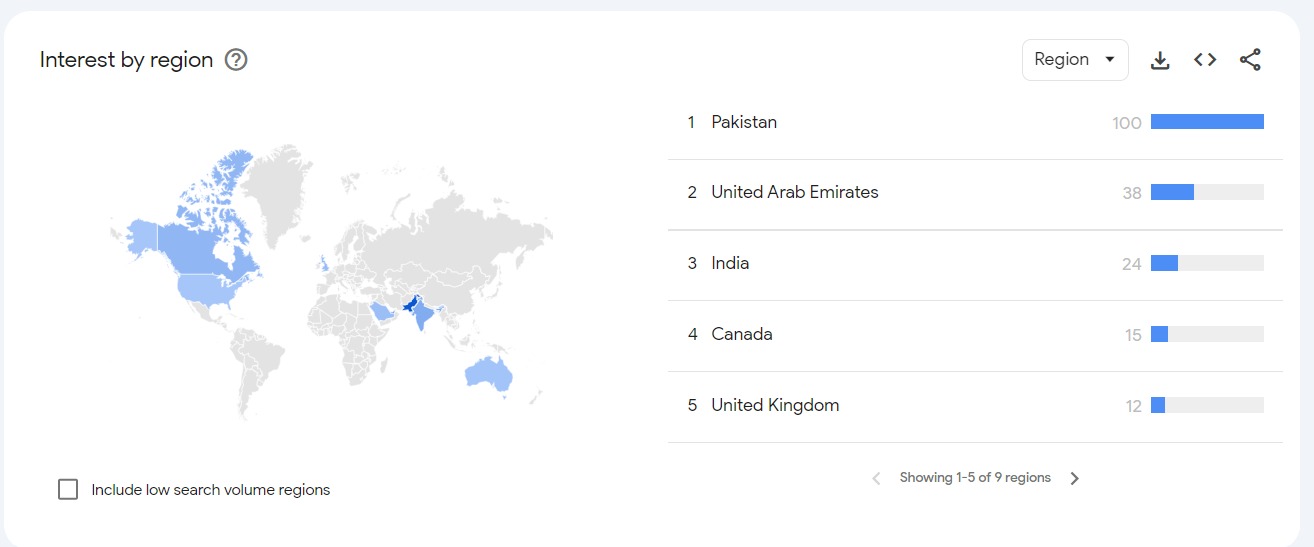Image resolution: width=1314 pixels, height=547 pixels.
Task: Open the Region dropdown
Action: coord(1075,60)
